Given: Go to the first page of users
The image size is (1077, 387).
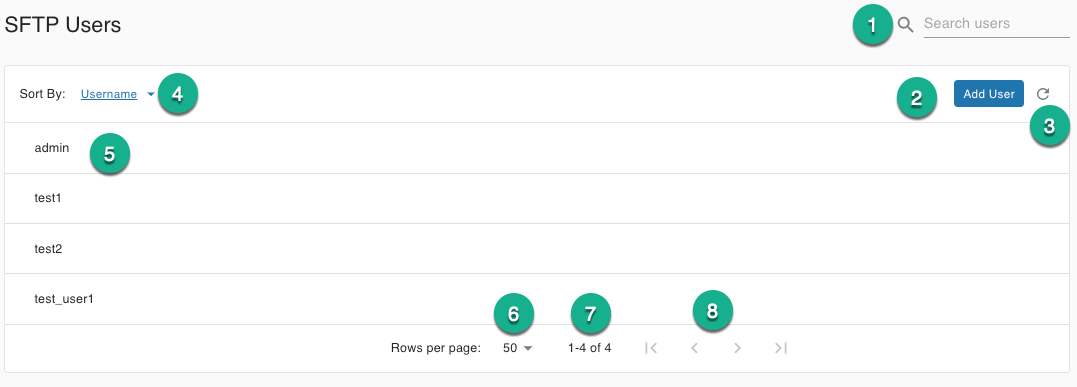Looking at the screenshot, I should [x=651, y=348].
